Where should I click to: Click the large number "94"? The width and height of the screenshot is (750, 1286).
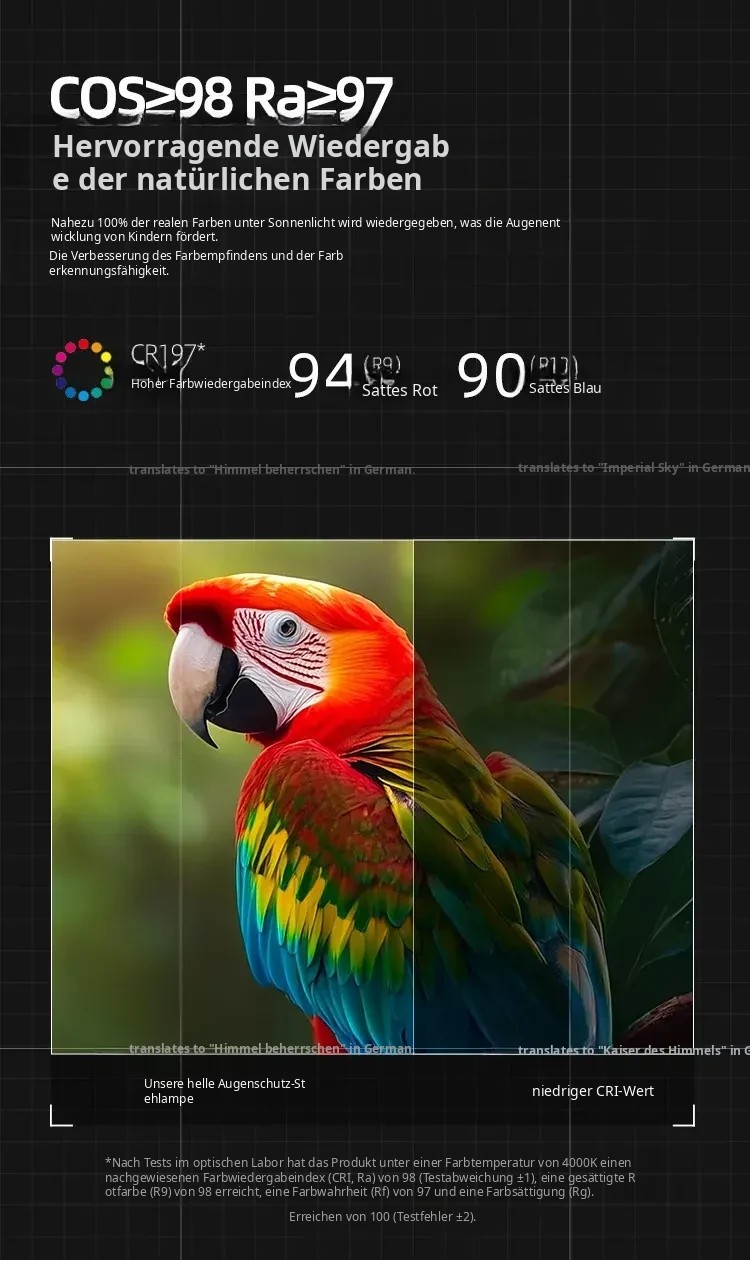point(321,375)
